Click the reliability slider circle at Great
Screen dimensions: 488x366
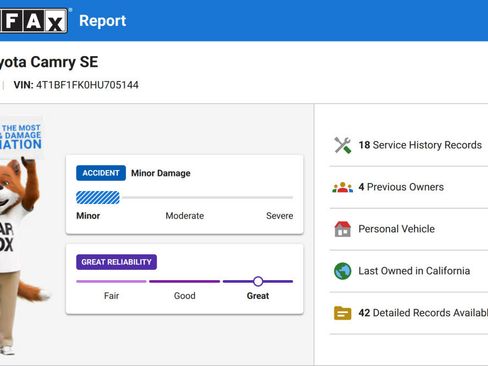[x=258, y=281]
